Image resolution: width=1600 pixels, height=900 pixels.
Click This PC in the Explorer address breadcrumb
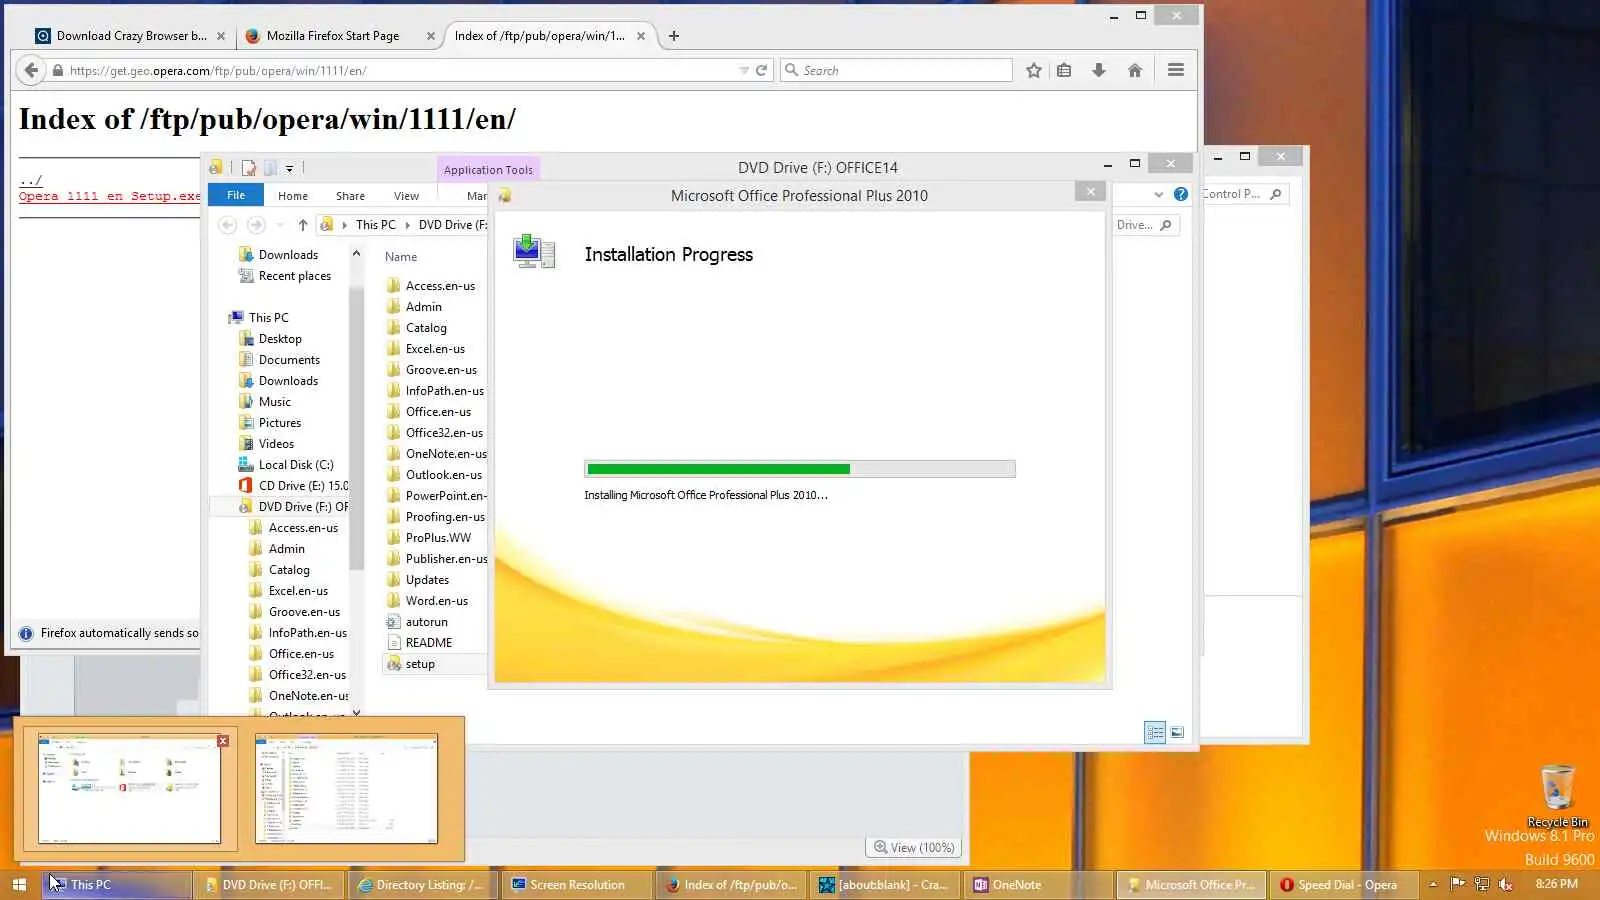(x=376, y=225)
